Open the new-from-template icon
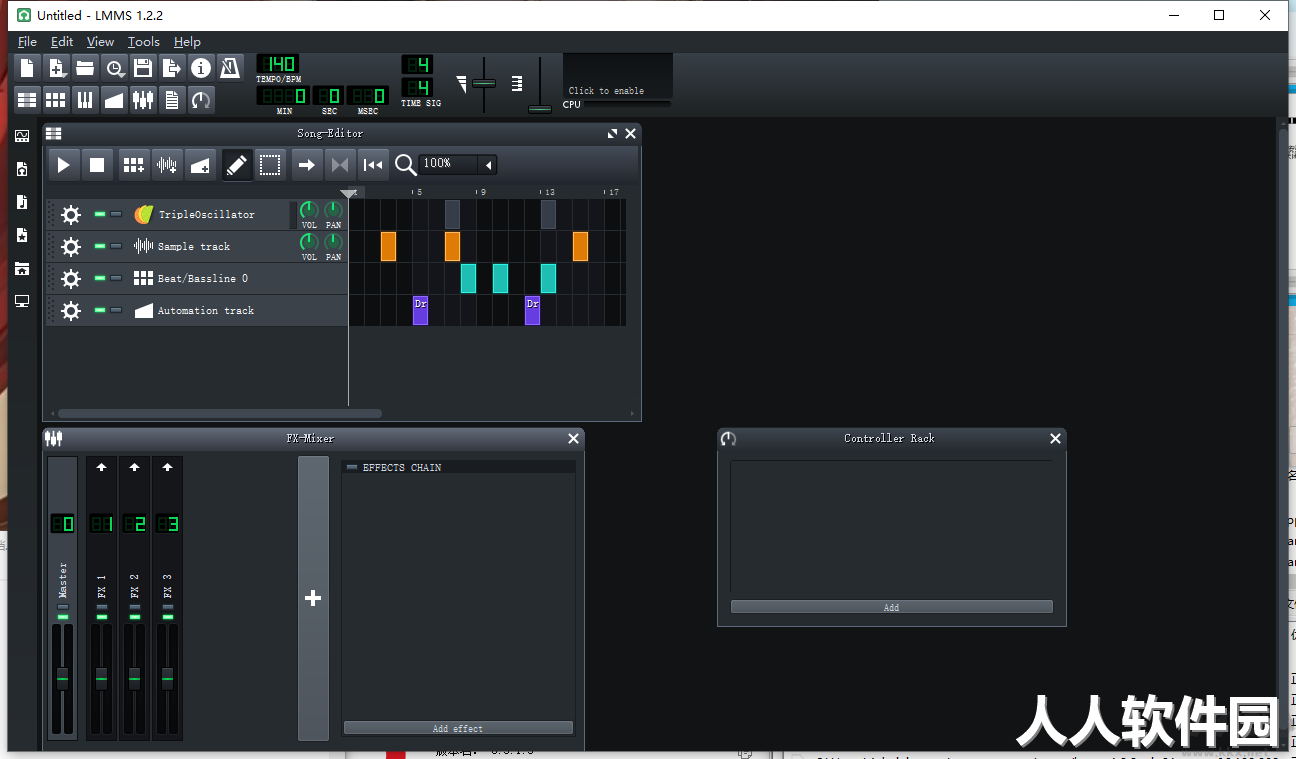Viewport: 1296px width, 759px height. 56,68
